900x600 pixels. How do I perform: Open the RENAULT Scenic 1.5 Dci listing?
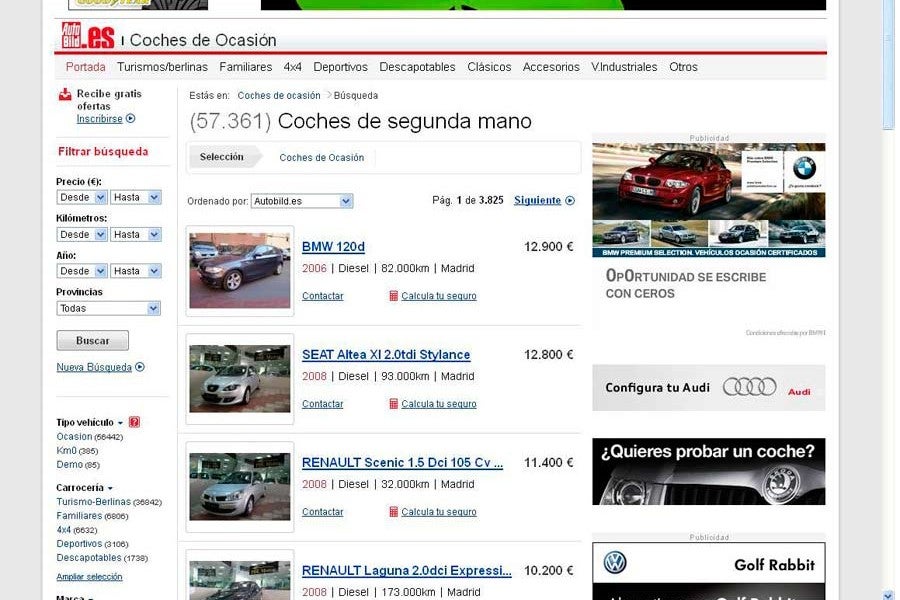click(x=402, y=462)
